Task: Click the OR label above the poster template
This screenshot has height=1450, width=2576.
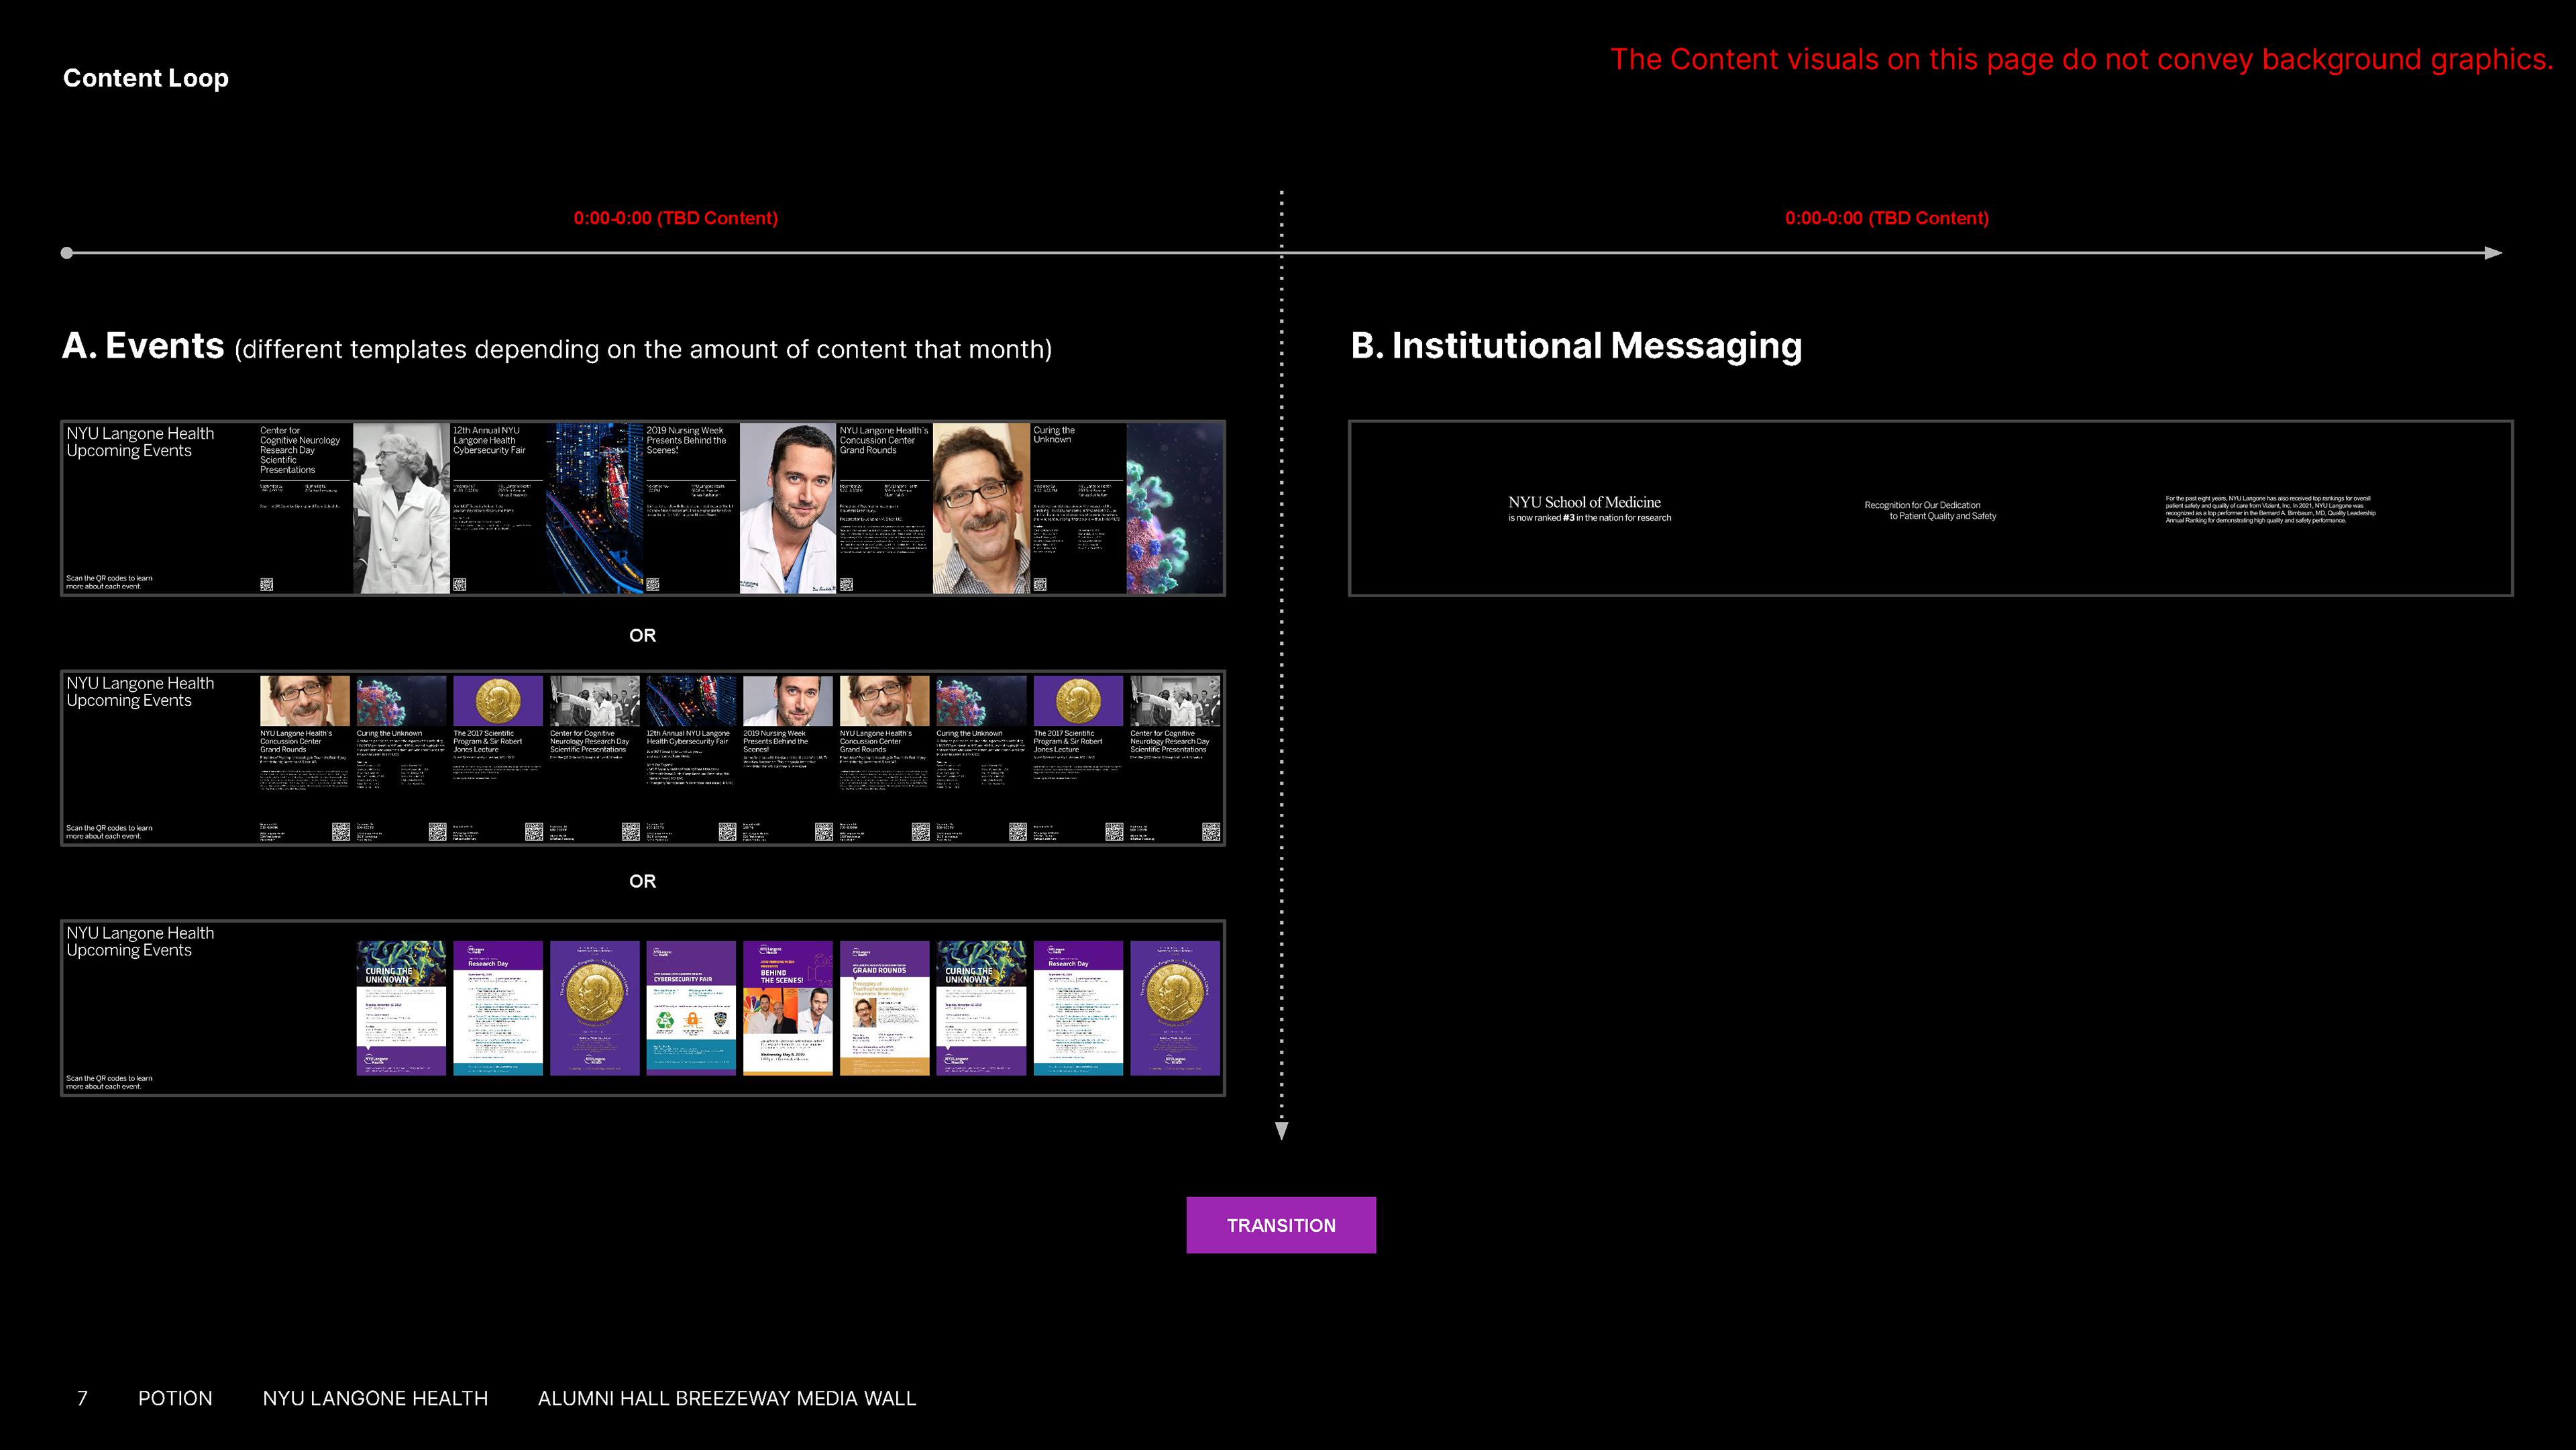Action: tap(642, 881)
